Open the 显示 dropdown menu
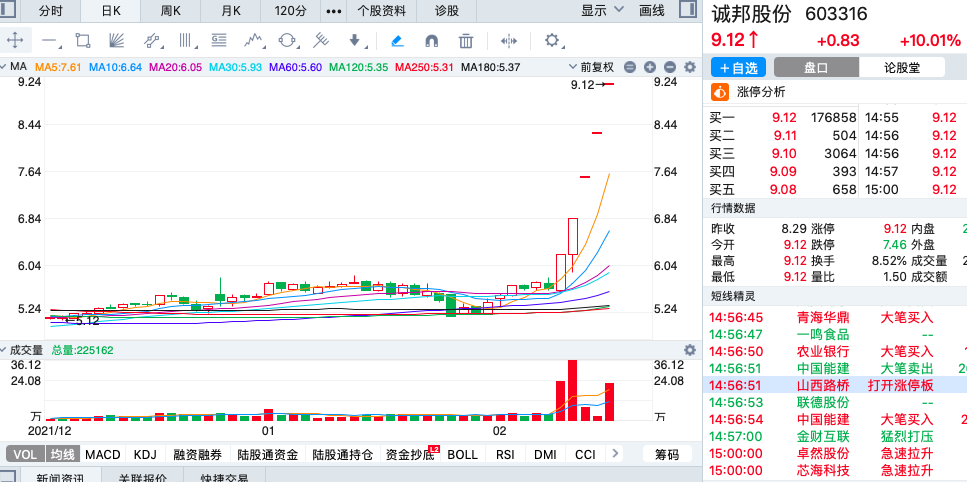967x482 pixels. 602,10
